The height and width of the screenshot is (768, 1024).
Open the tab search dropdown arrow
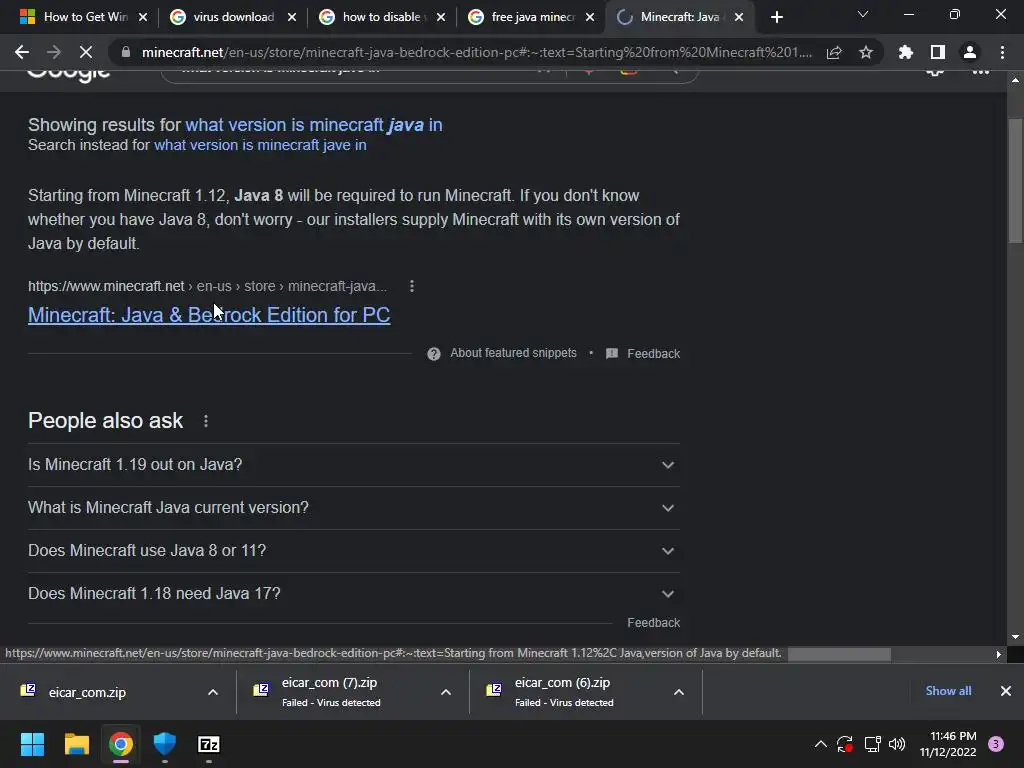[863, 14]
